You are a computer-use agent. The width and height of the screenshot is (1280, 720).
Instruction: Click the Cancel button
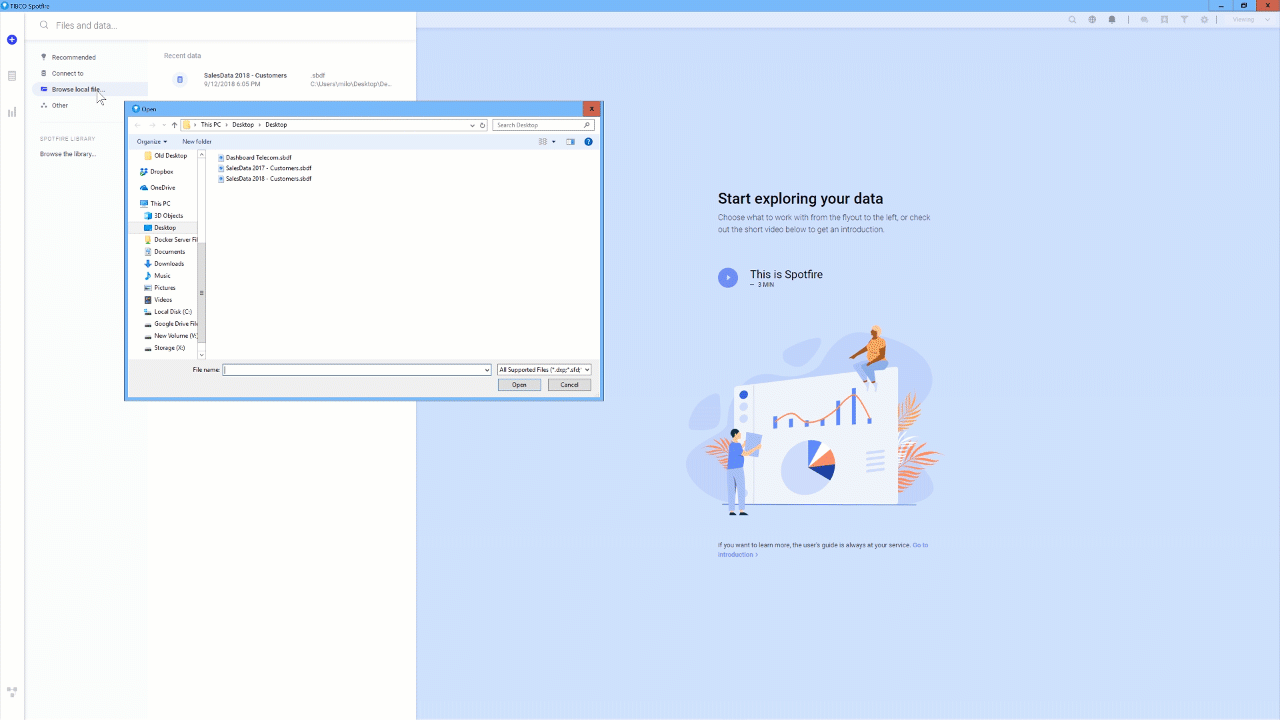point(569,385)
